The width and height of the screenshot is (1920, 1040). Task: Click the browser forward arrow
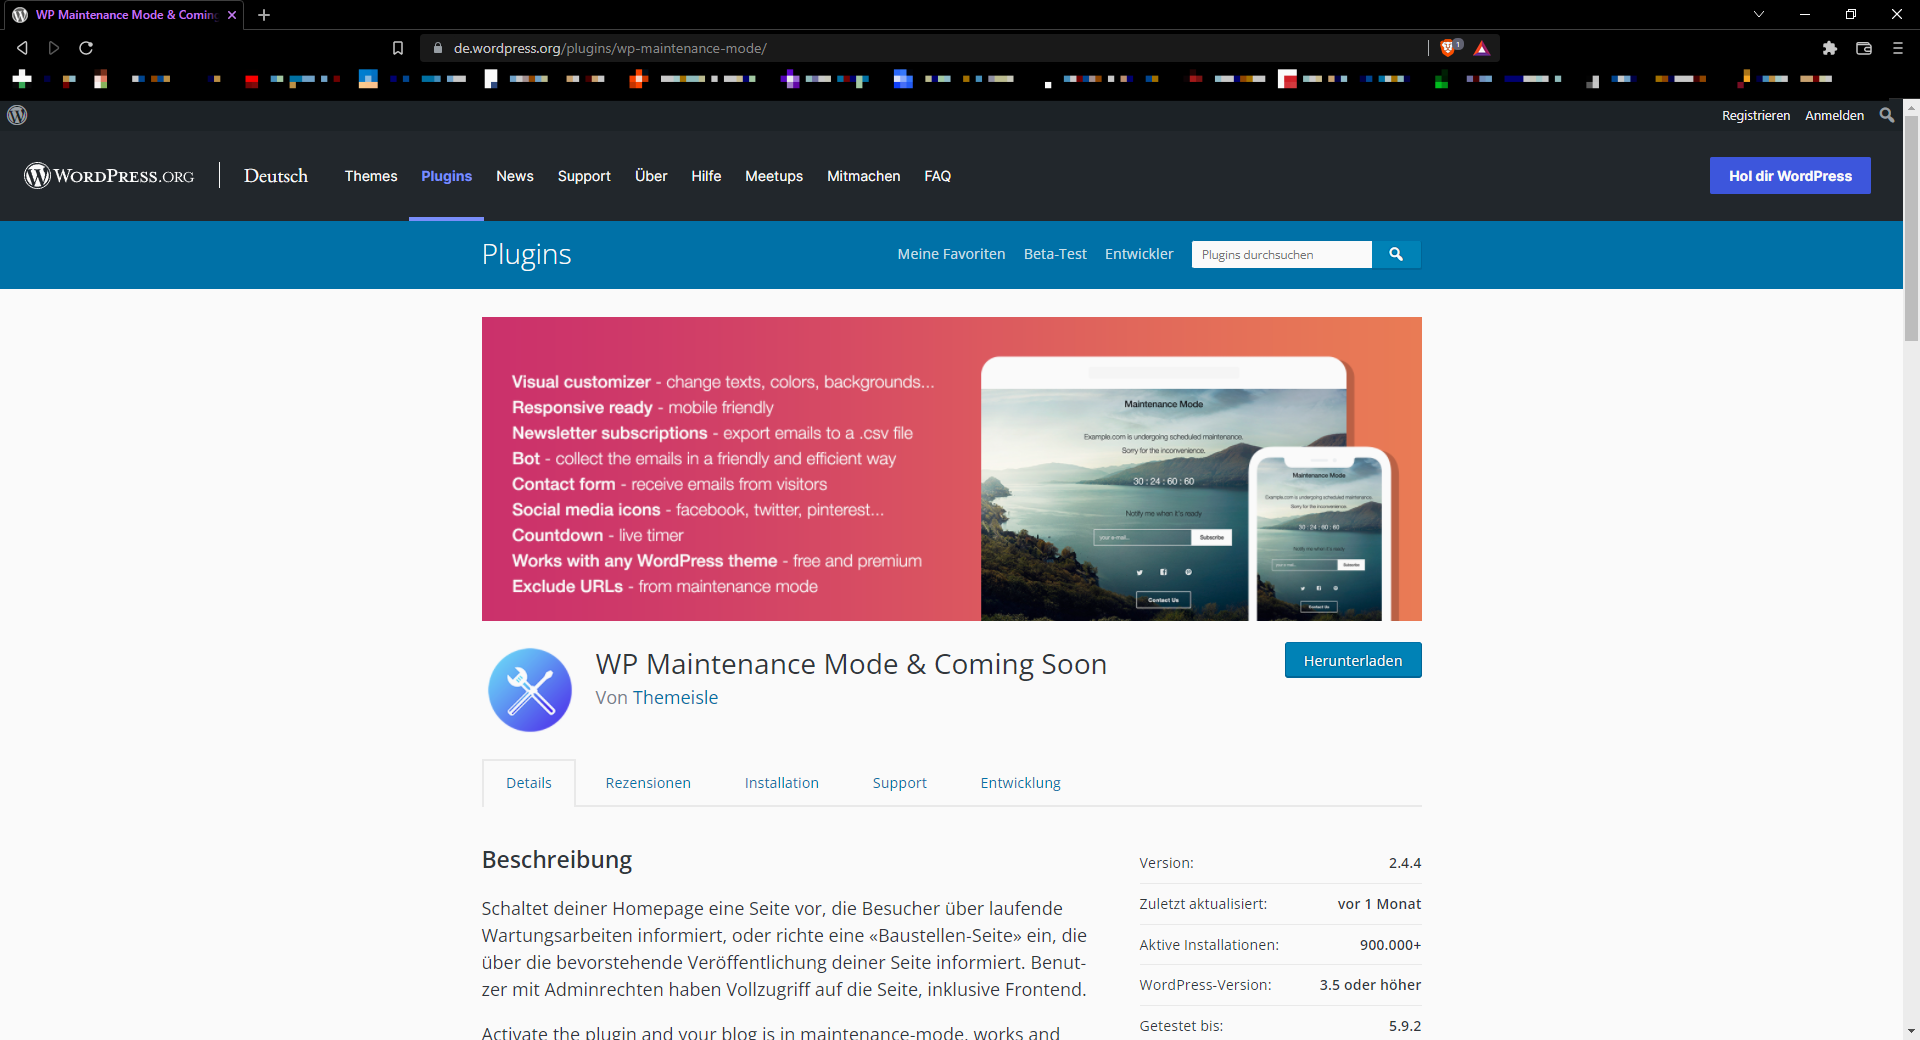click(54, 48)
